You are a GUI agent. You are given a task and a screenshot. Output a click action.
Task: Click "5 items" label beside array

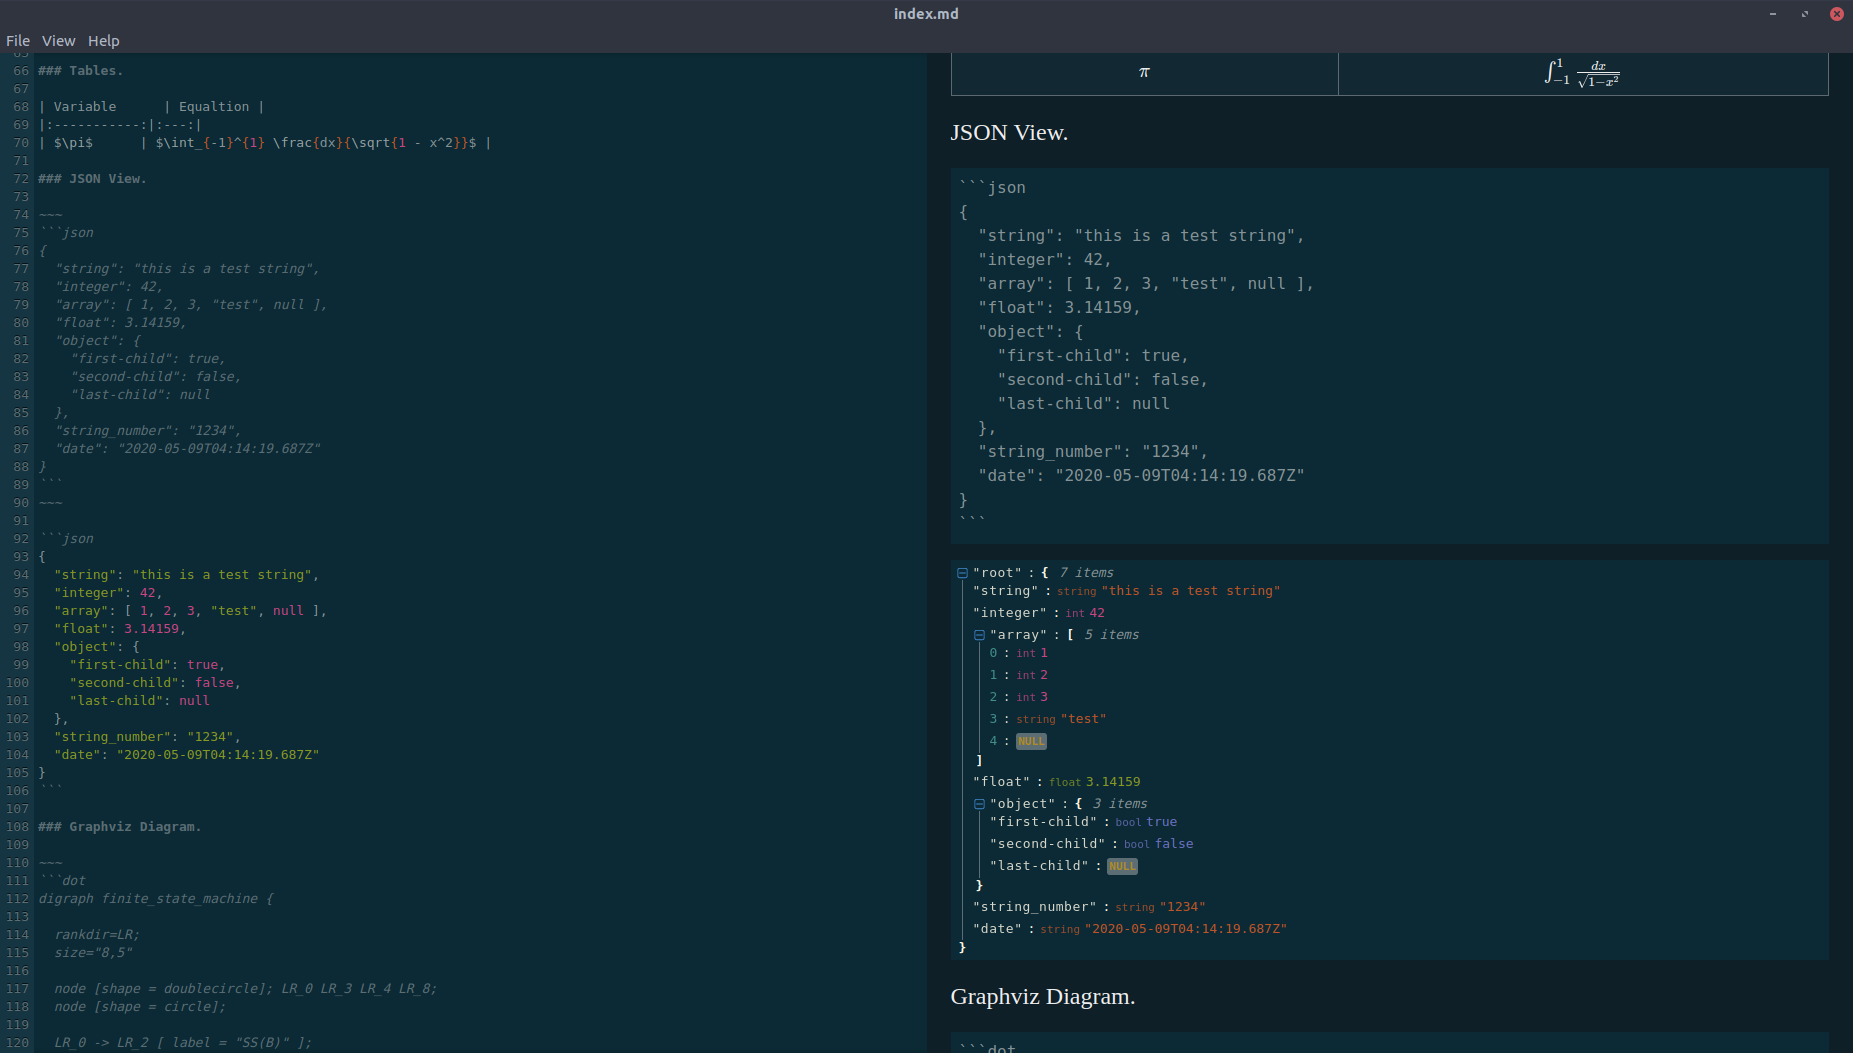[1112, 635]
